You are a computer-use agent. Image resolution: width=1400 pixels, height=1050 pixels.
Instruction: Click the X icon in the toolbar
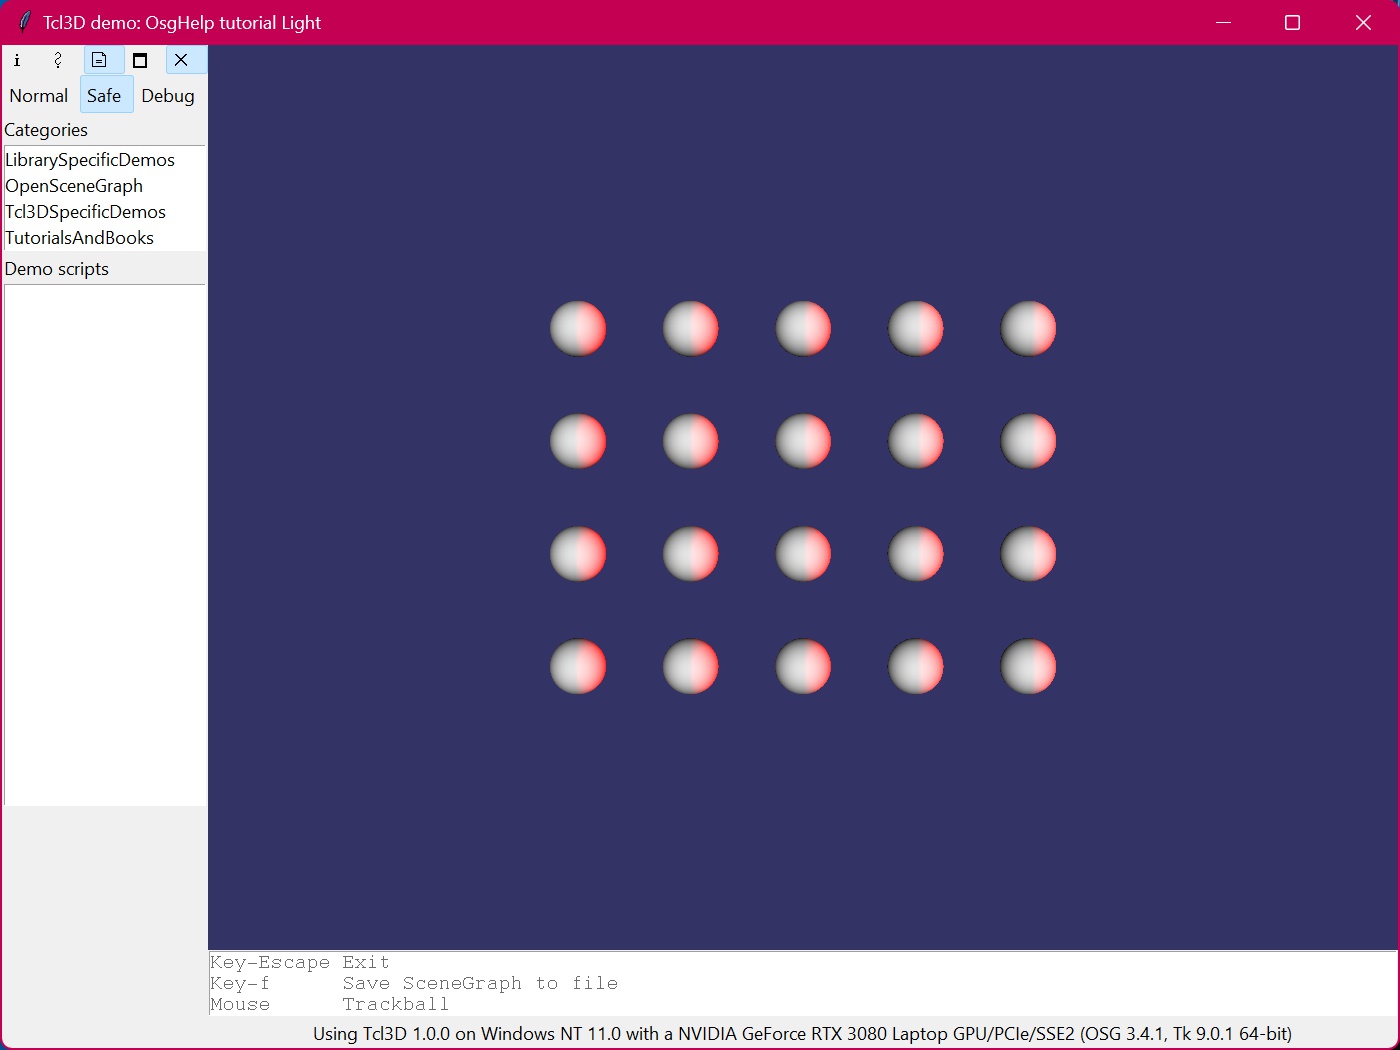181,60
